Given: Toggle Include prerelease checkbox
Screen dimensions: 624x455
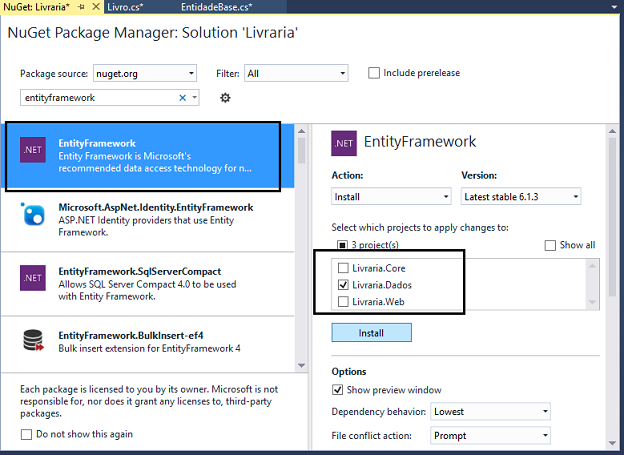Looking at the screenshot, I should [374, 73].
